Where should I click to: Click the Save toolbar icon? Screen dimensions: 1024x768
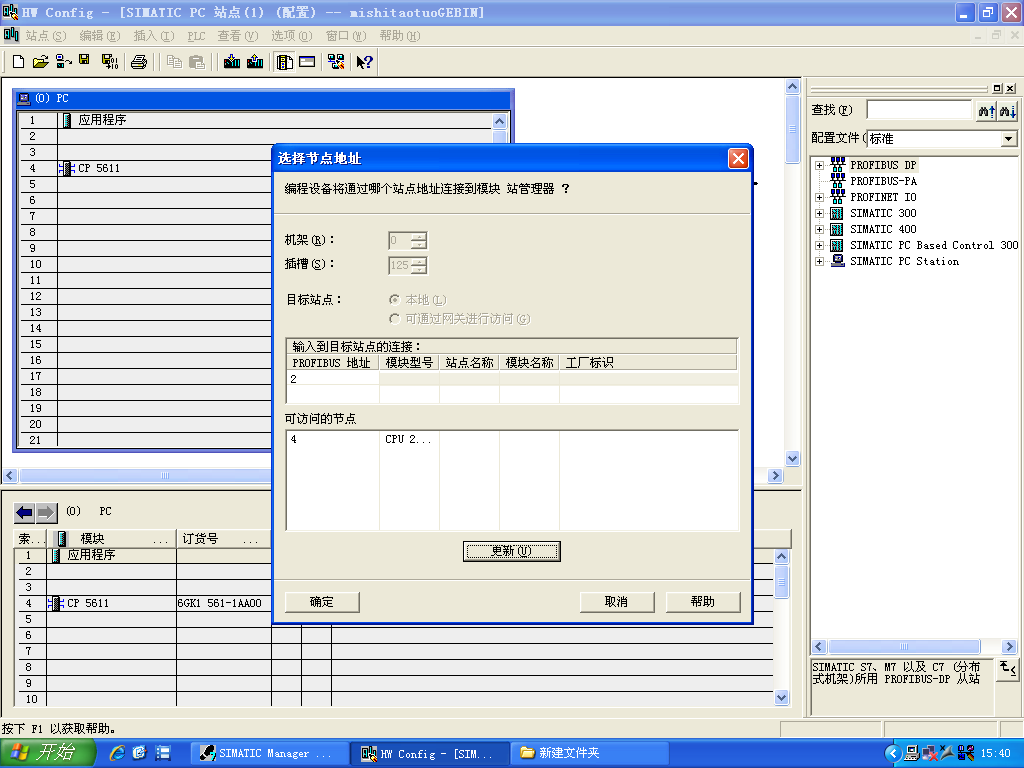pos(84,61)
